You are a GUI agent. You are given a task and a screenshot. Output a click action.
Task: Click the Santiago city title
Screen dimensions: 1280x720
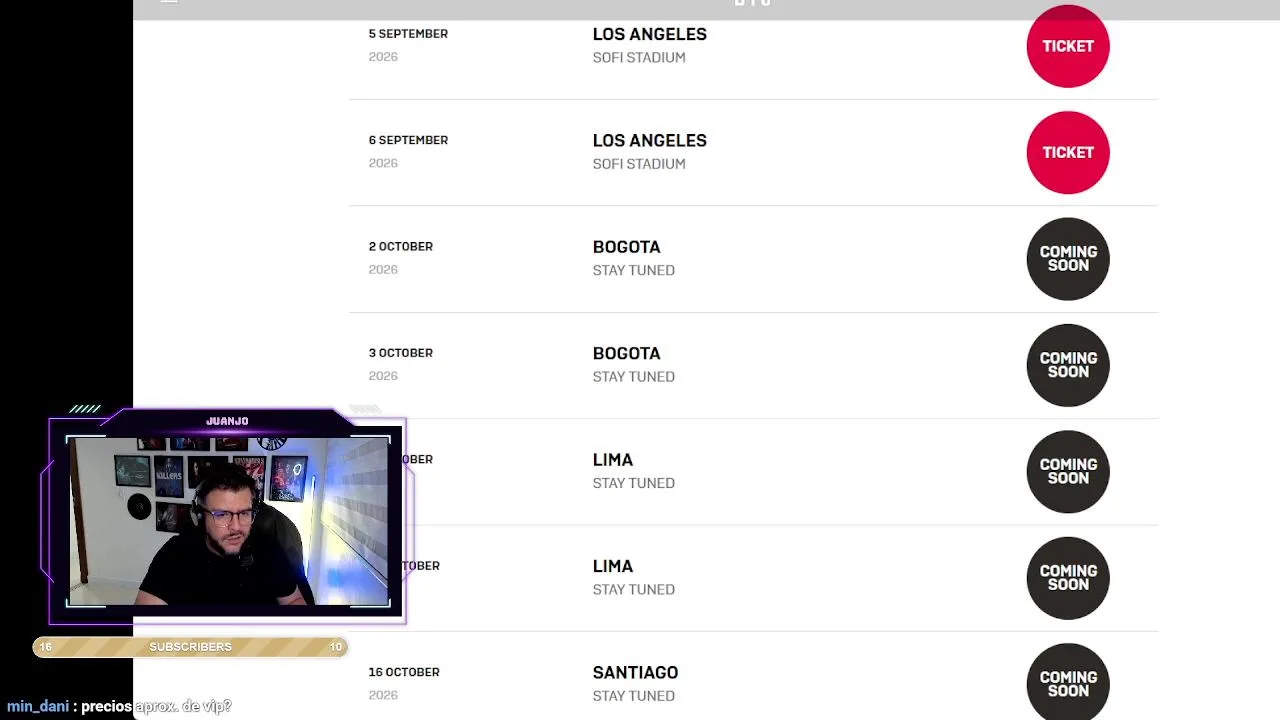635,672
